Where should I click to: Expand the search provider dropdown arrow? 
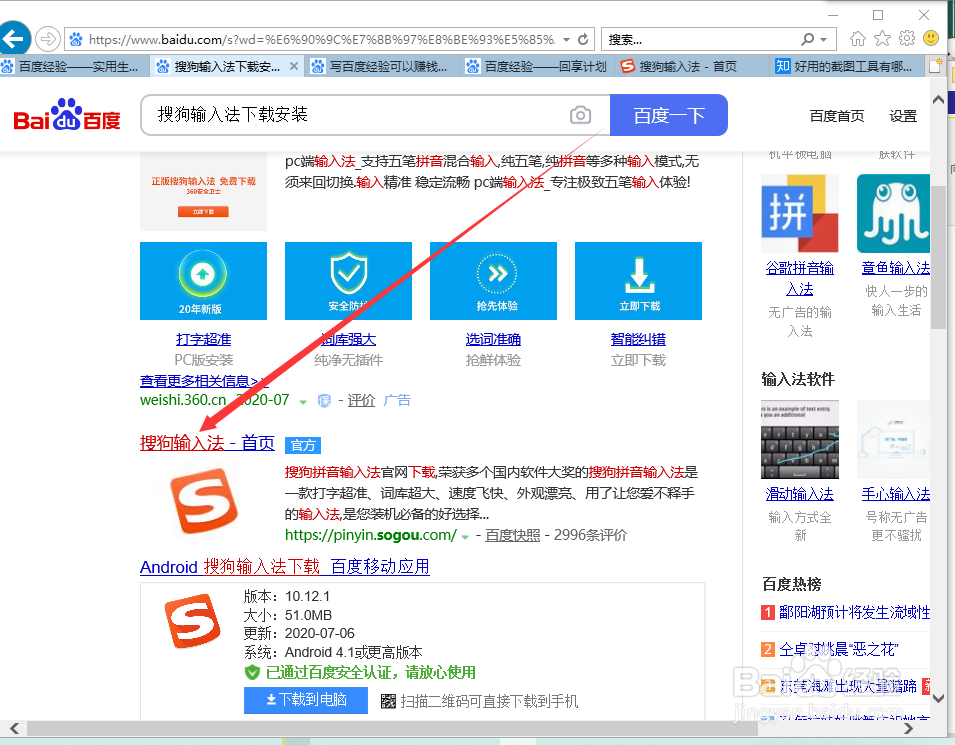823,40
